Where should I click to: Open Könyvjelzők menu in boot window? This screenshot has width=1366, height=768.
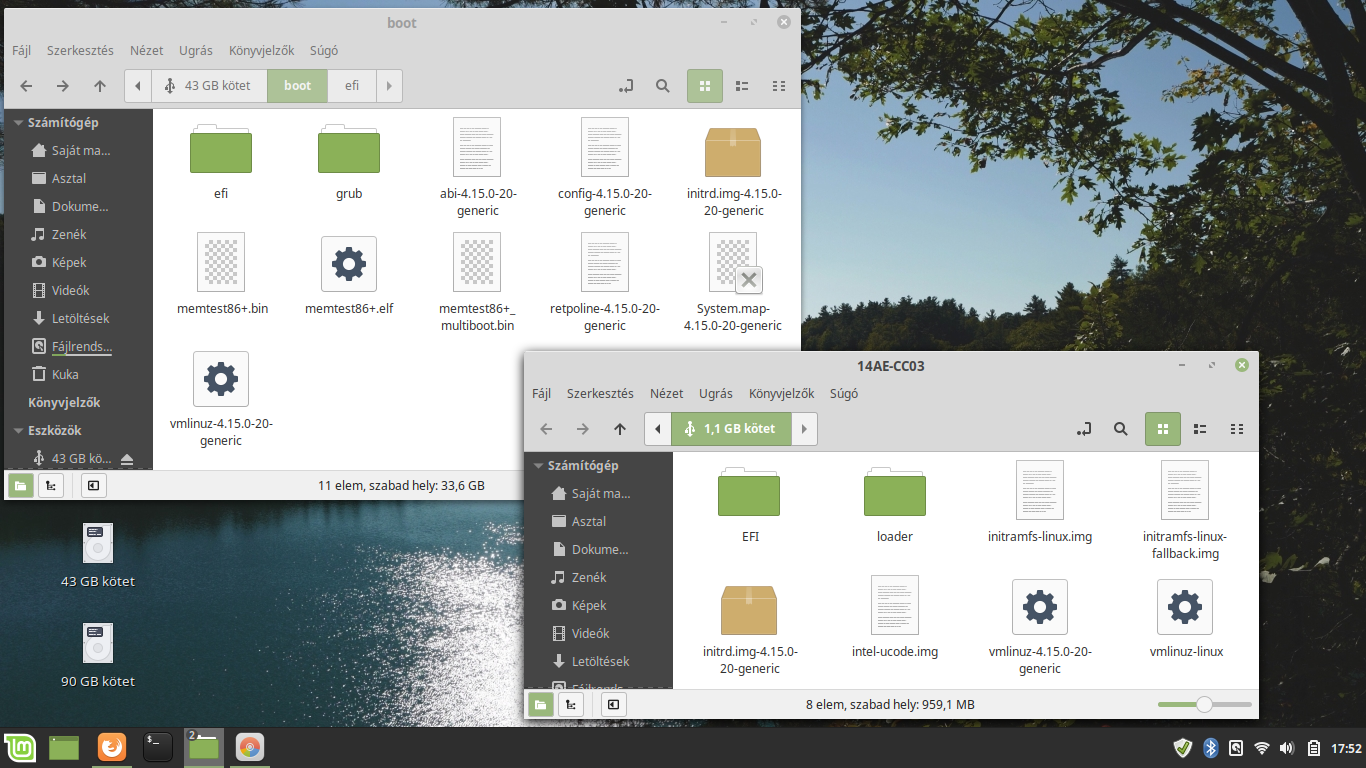tap(261, 50)
